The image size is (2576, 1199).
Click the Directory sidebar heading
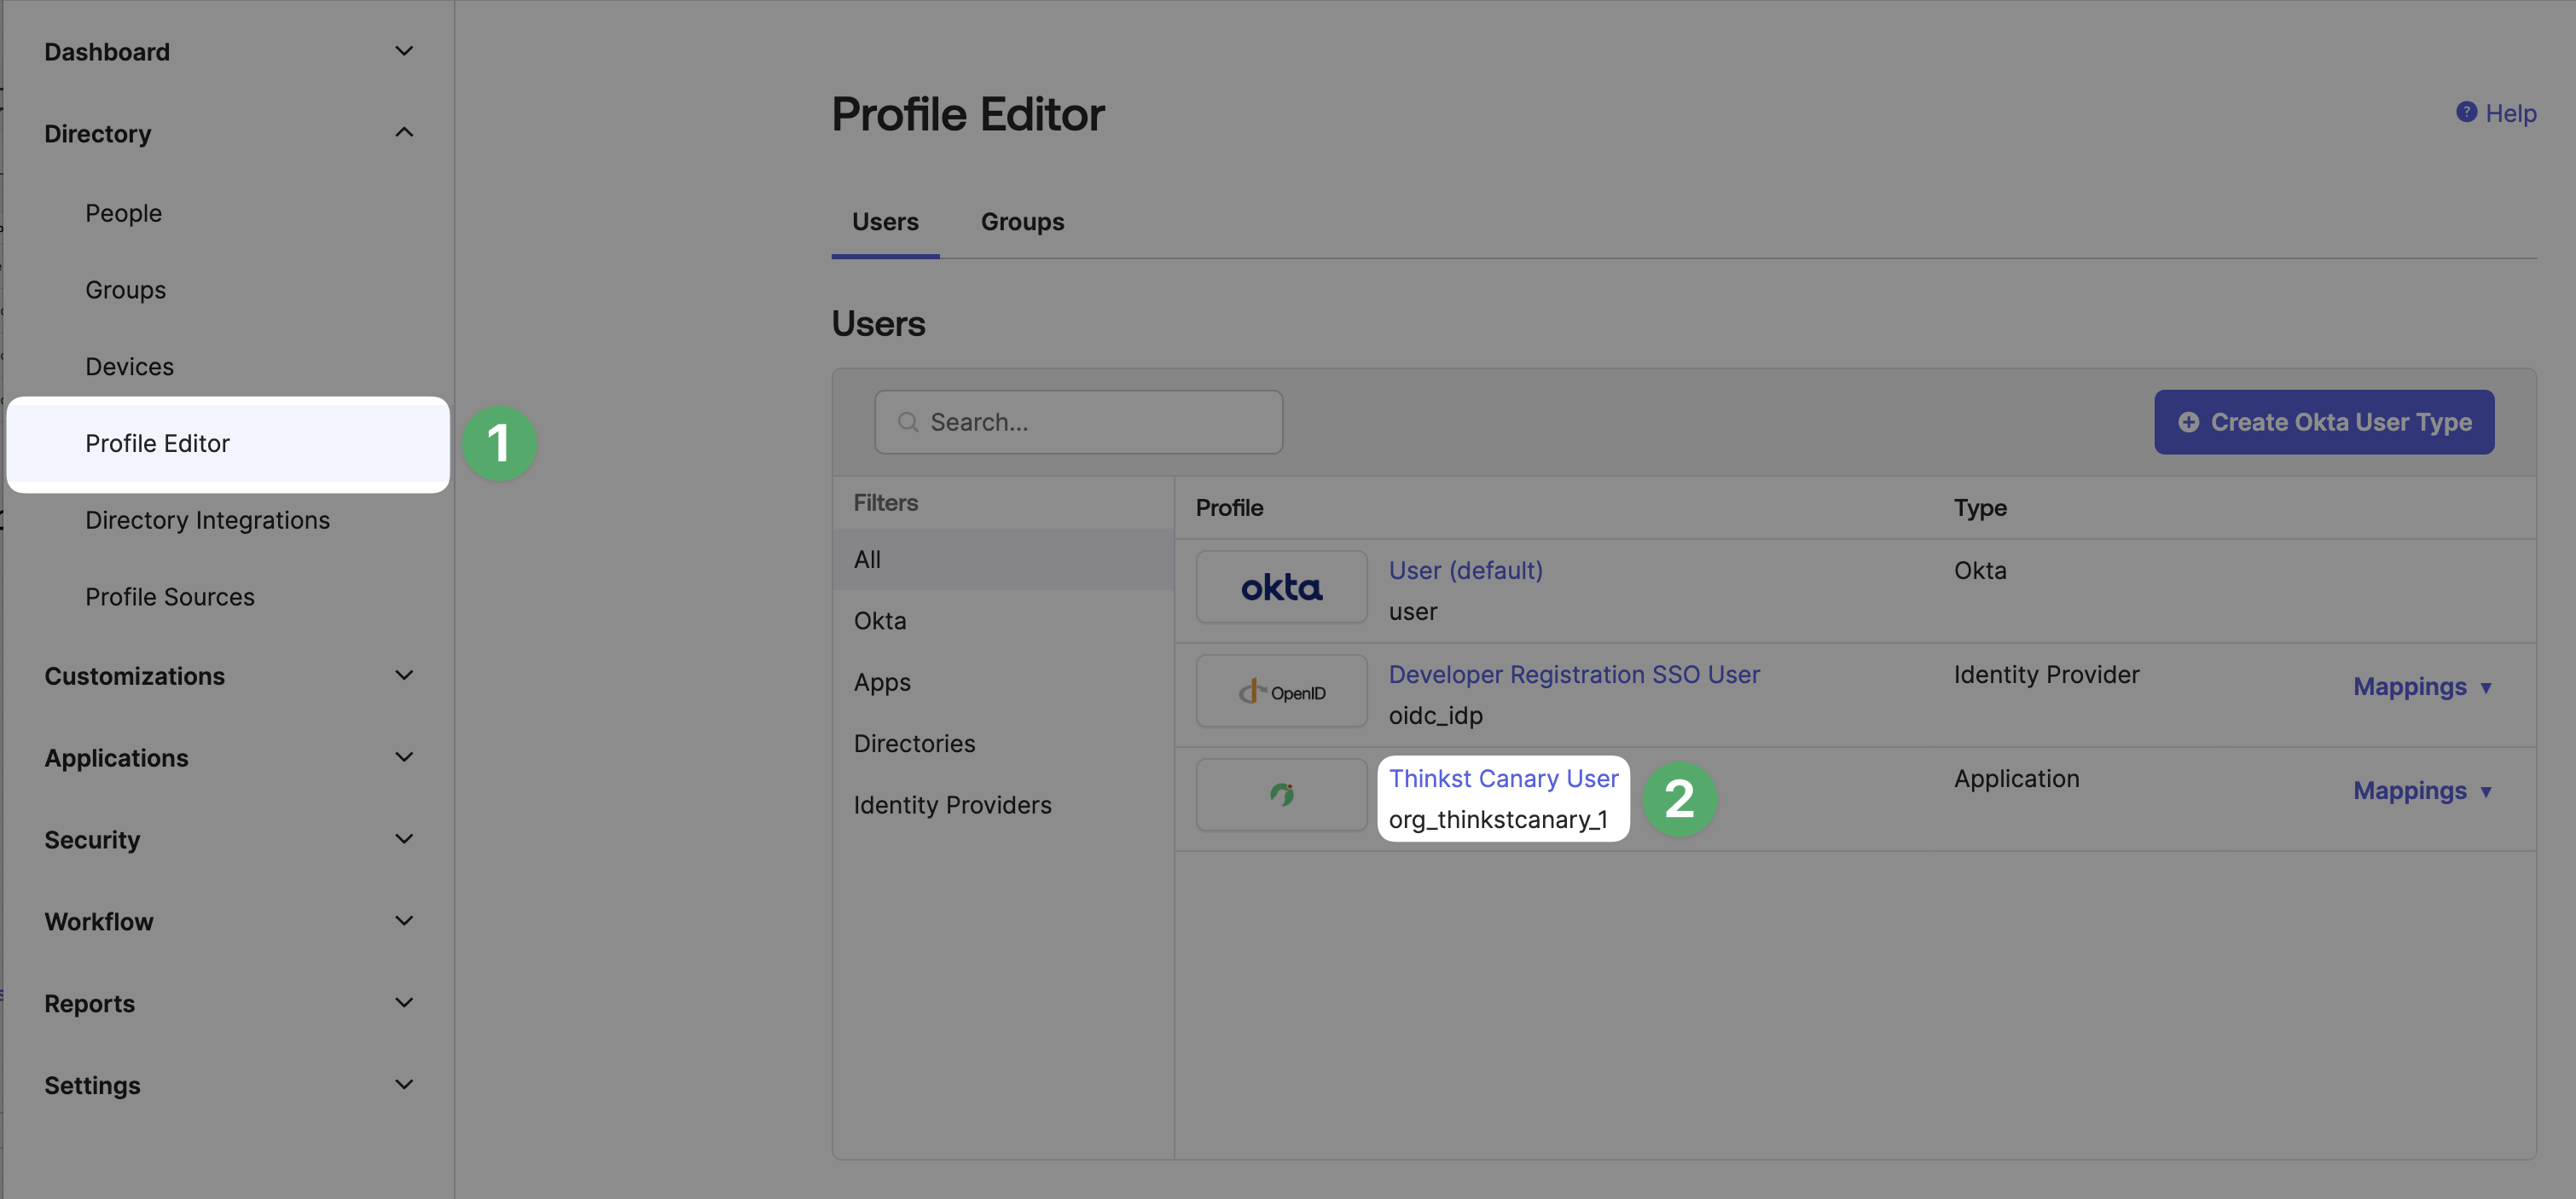[98, 134]
